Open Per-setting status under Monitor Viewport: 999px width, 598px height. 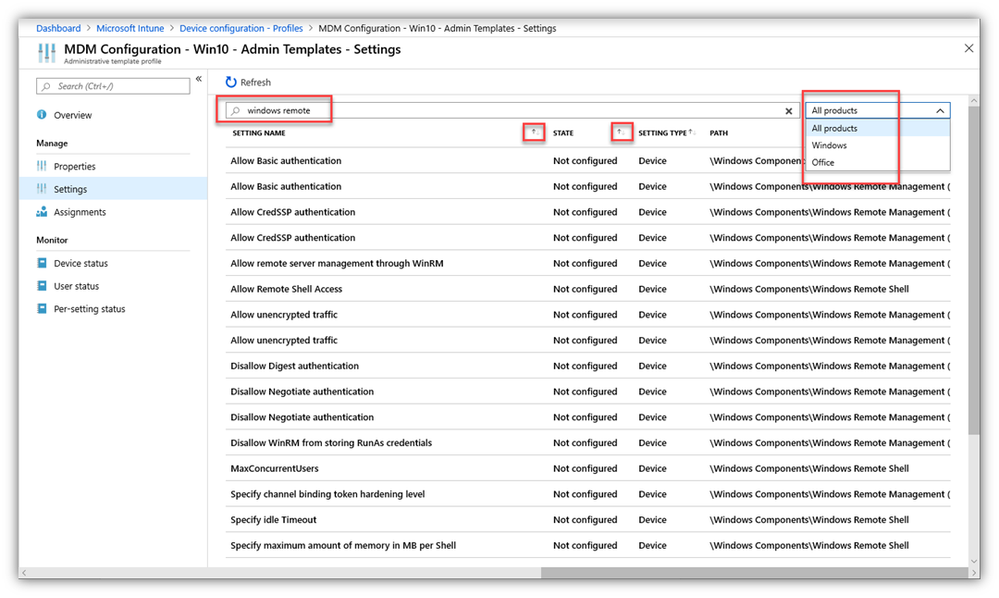pyautogui.click(x=89, y=309)
